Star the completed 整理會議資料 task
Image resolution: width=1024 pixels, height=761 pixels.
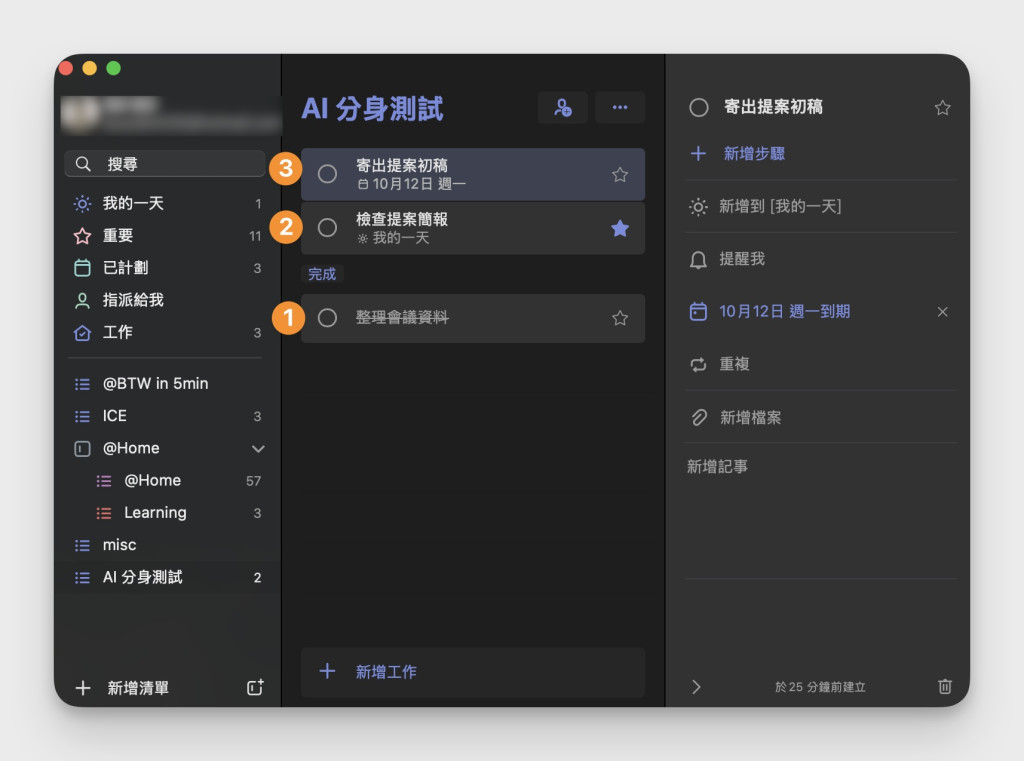620,318
